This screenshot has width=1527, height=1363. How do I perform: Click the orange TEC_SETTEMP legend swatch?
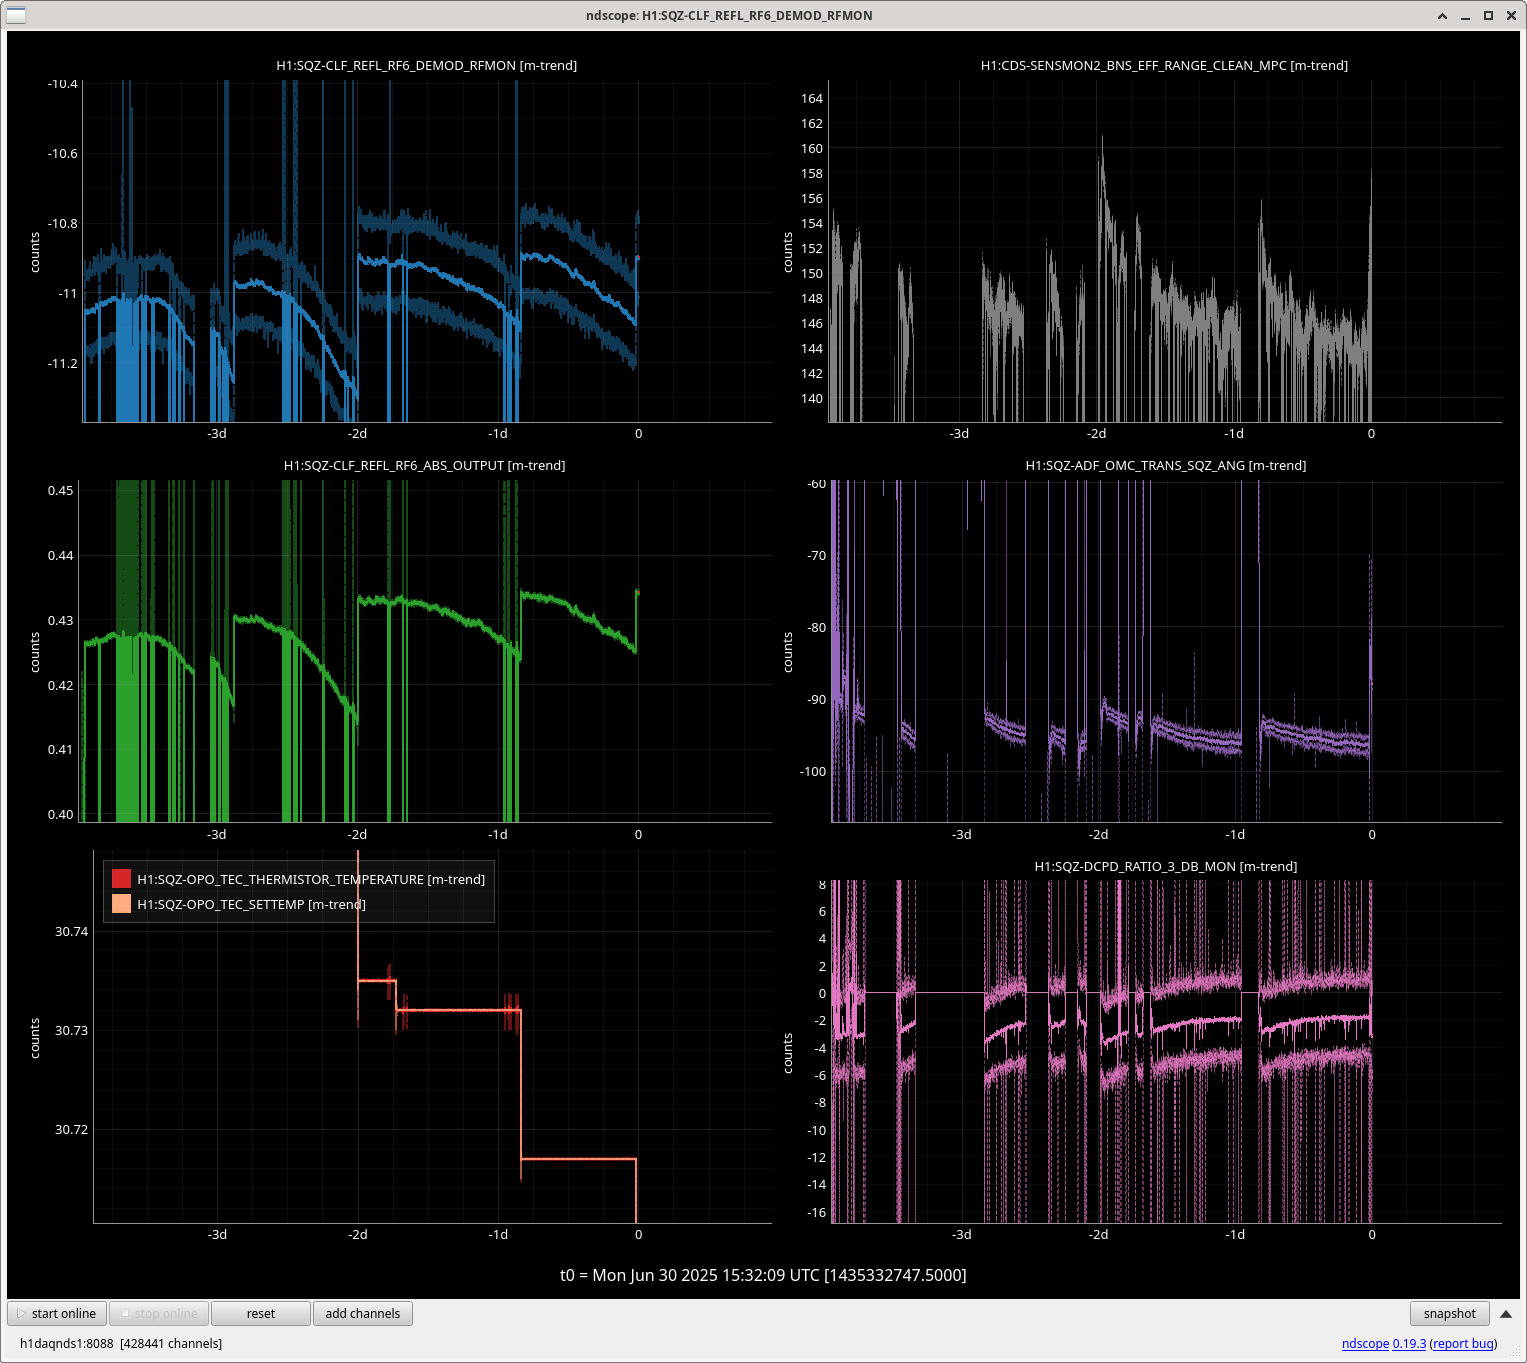pos(122,904)
